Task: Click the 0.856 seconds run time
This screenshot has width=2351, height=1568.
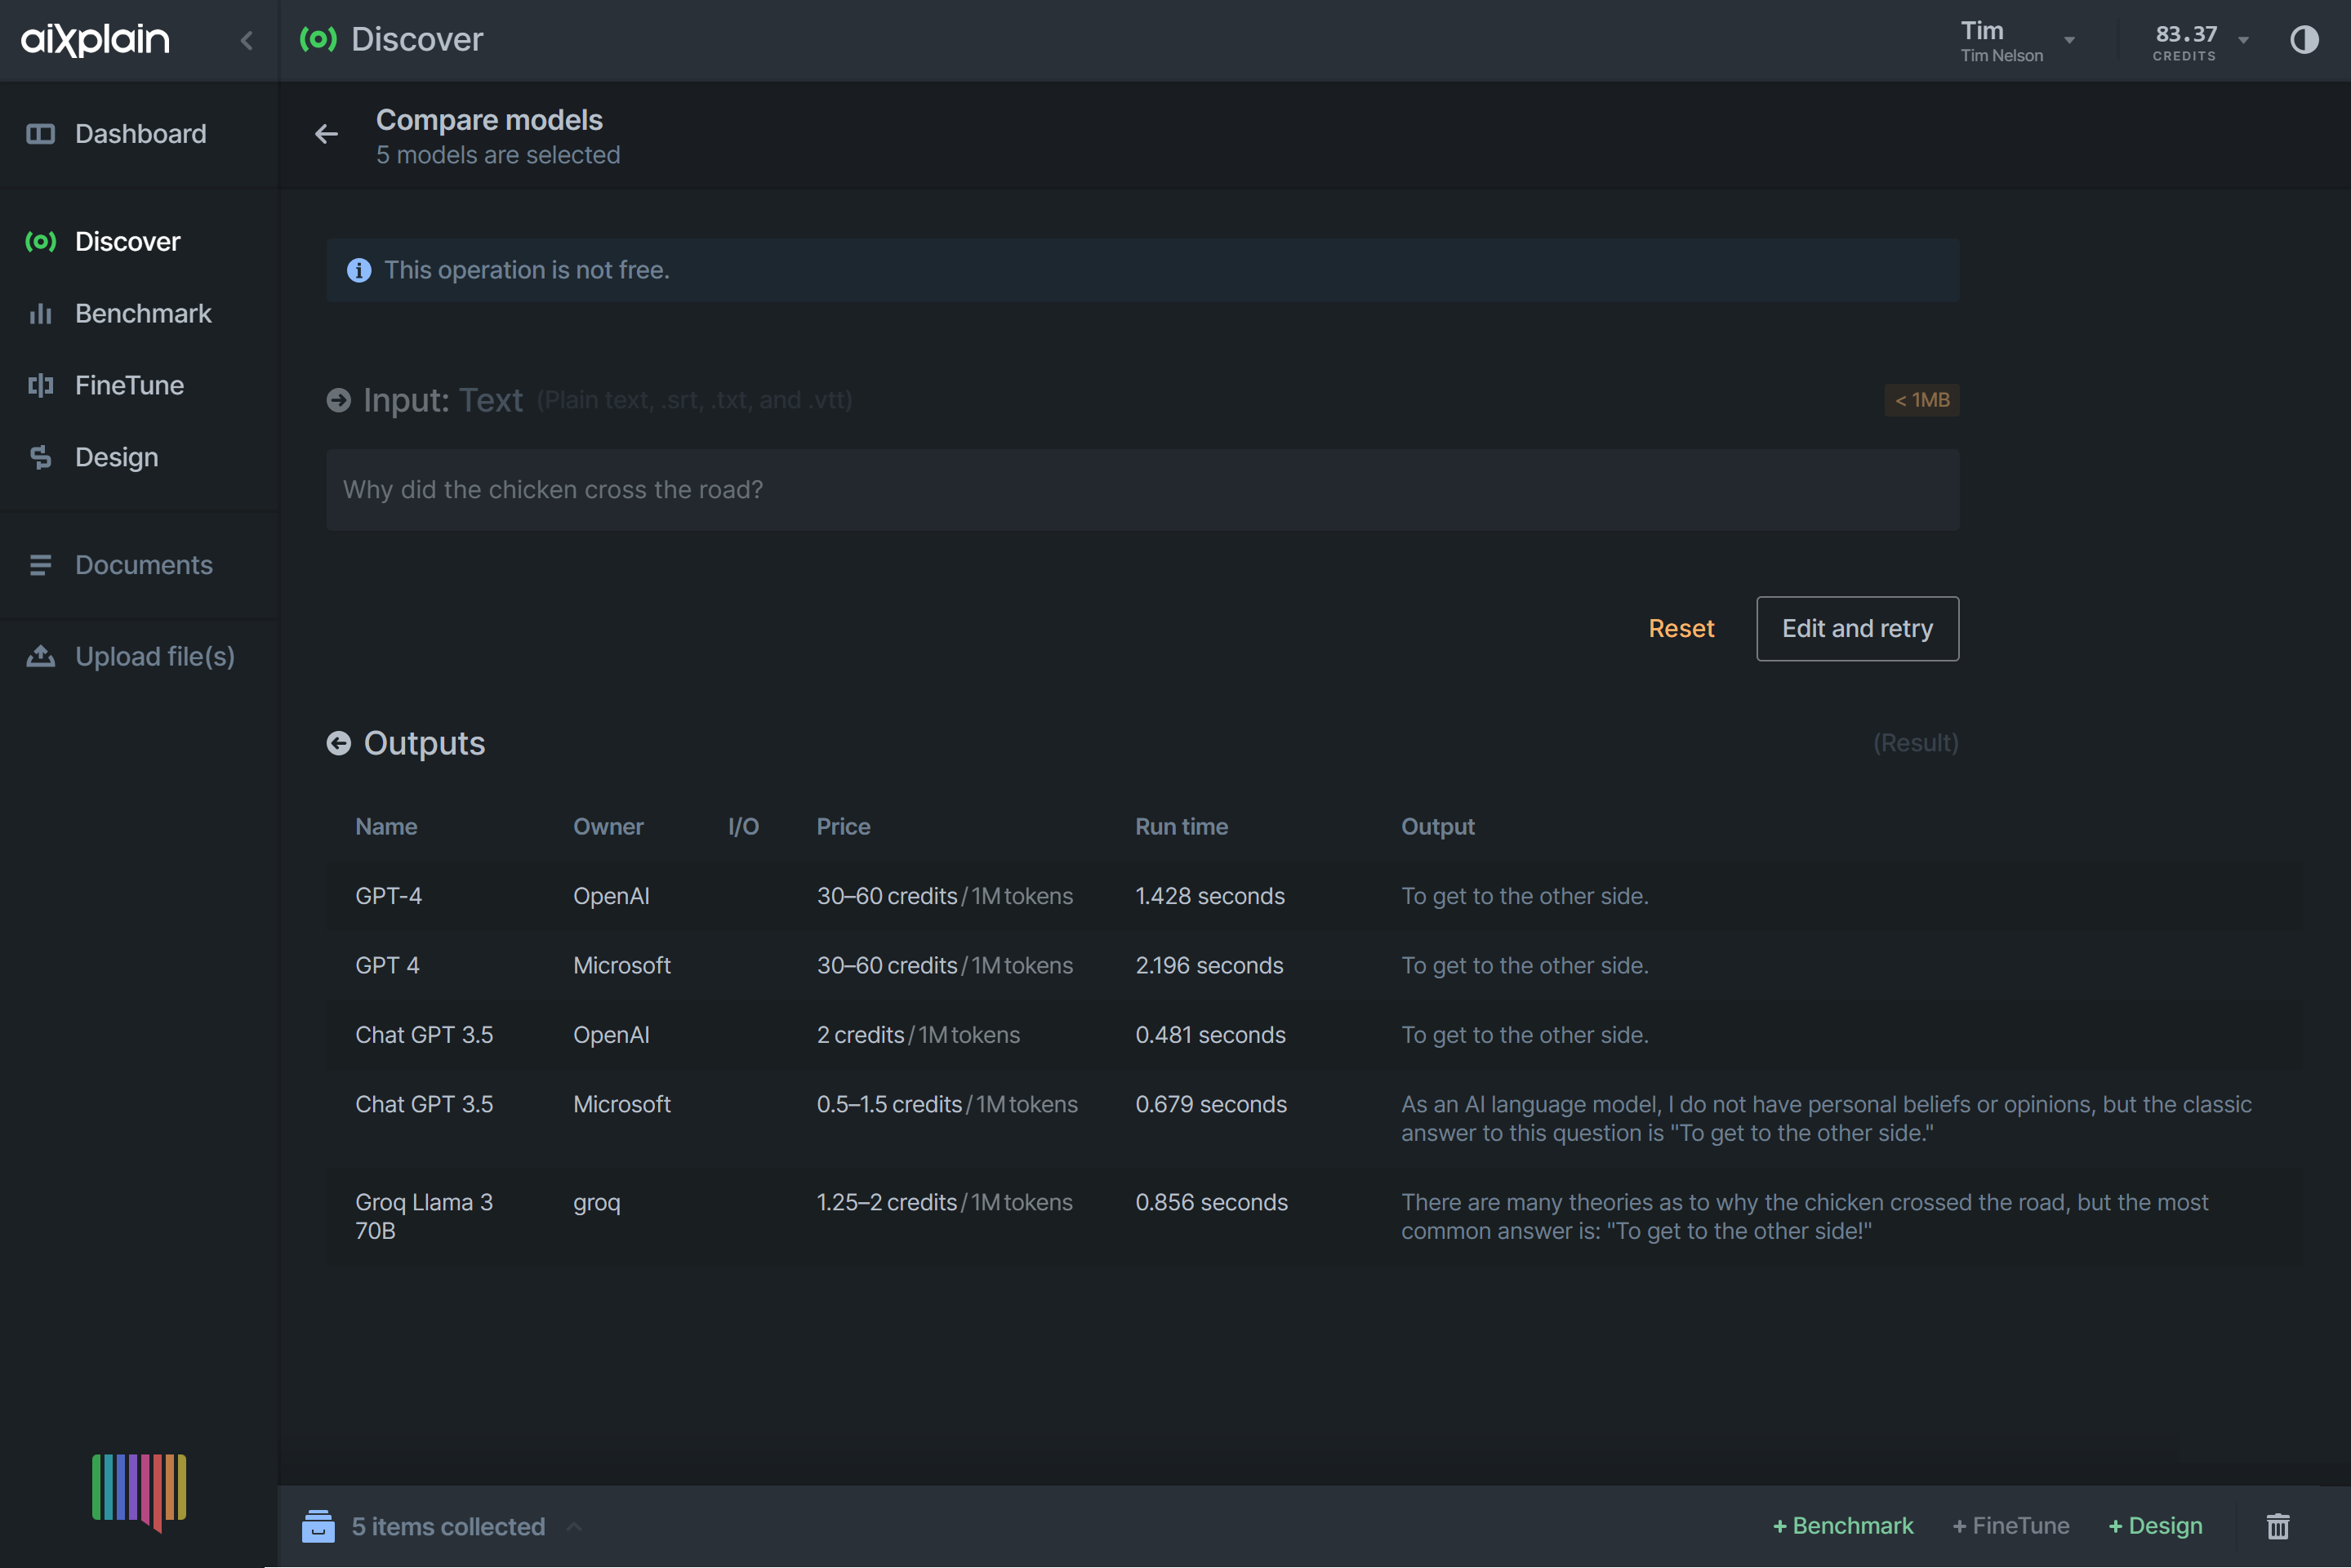Action: 1211,1203
